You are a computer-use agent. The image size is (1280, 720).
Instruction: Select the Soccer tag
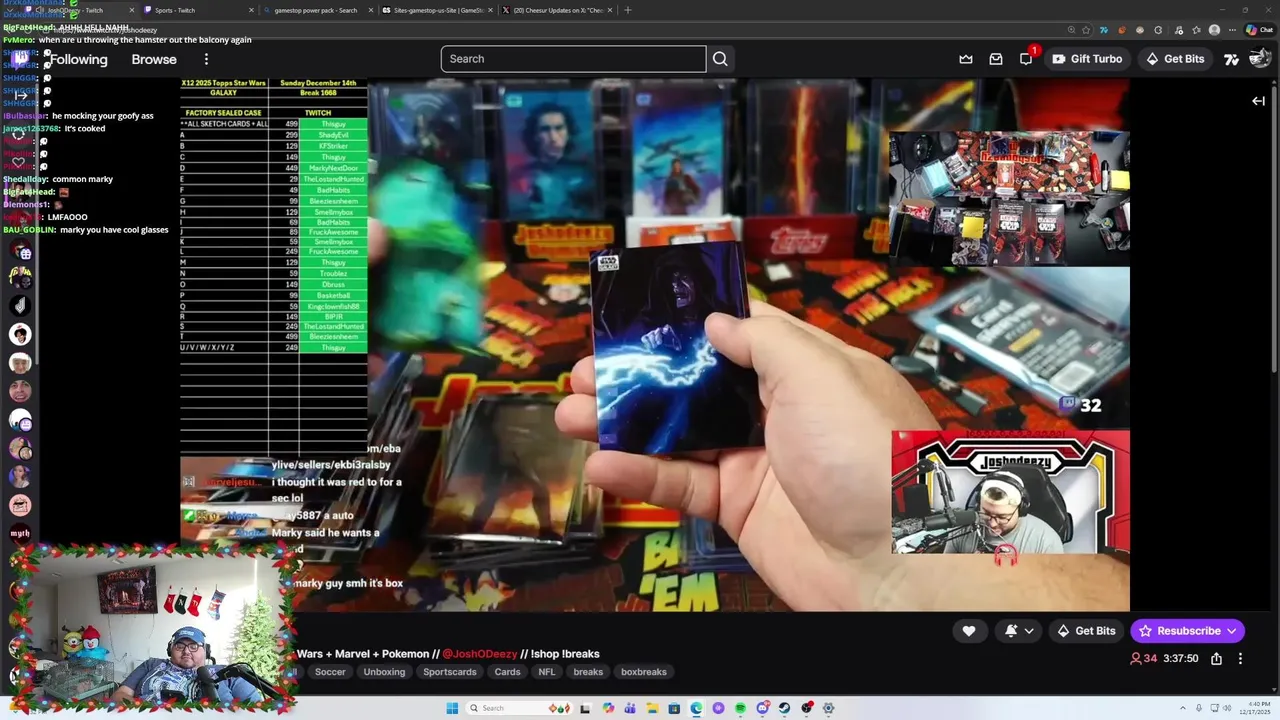(330, 672)
